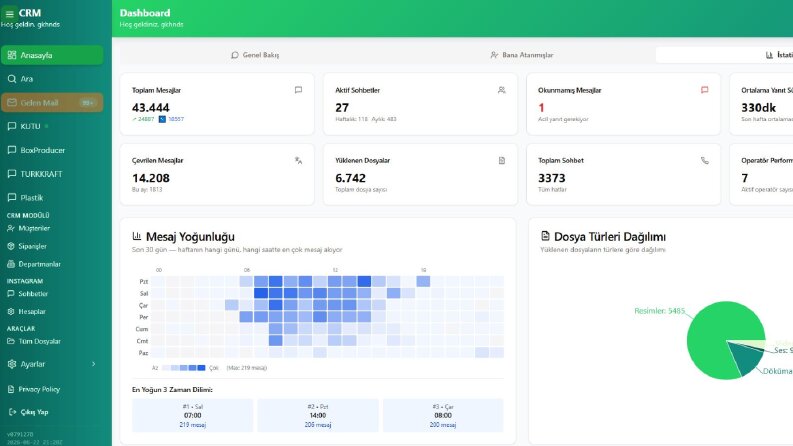The height and width of the screenshot is (446, 793).
Task: Click the Ara magnifier icon
Action: point(12,79)
